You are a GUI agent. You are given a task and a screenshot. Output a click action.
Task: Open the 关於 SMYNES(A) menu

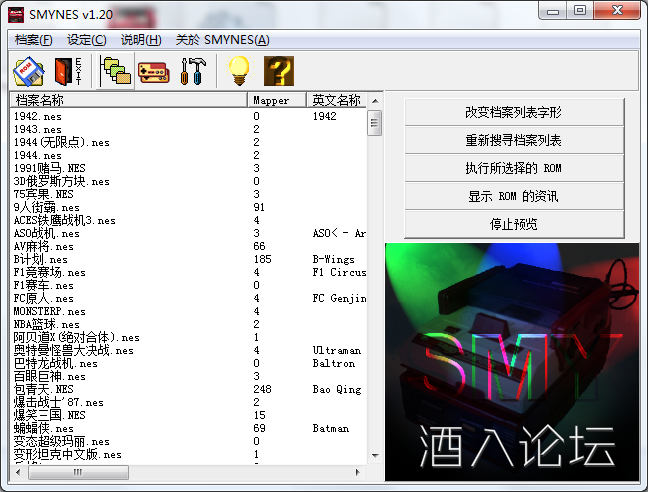[222, 40]
